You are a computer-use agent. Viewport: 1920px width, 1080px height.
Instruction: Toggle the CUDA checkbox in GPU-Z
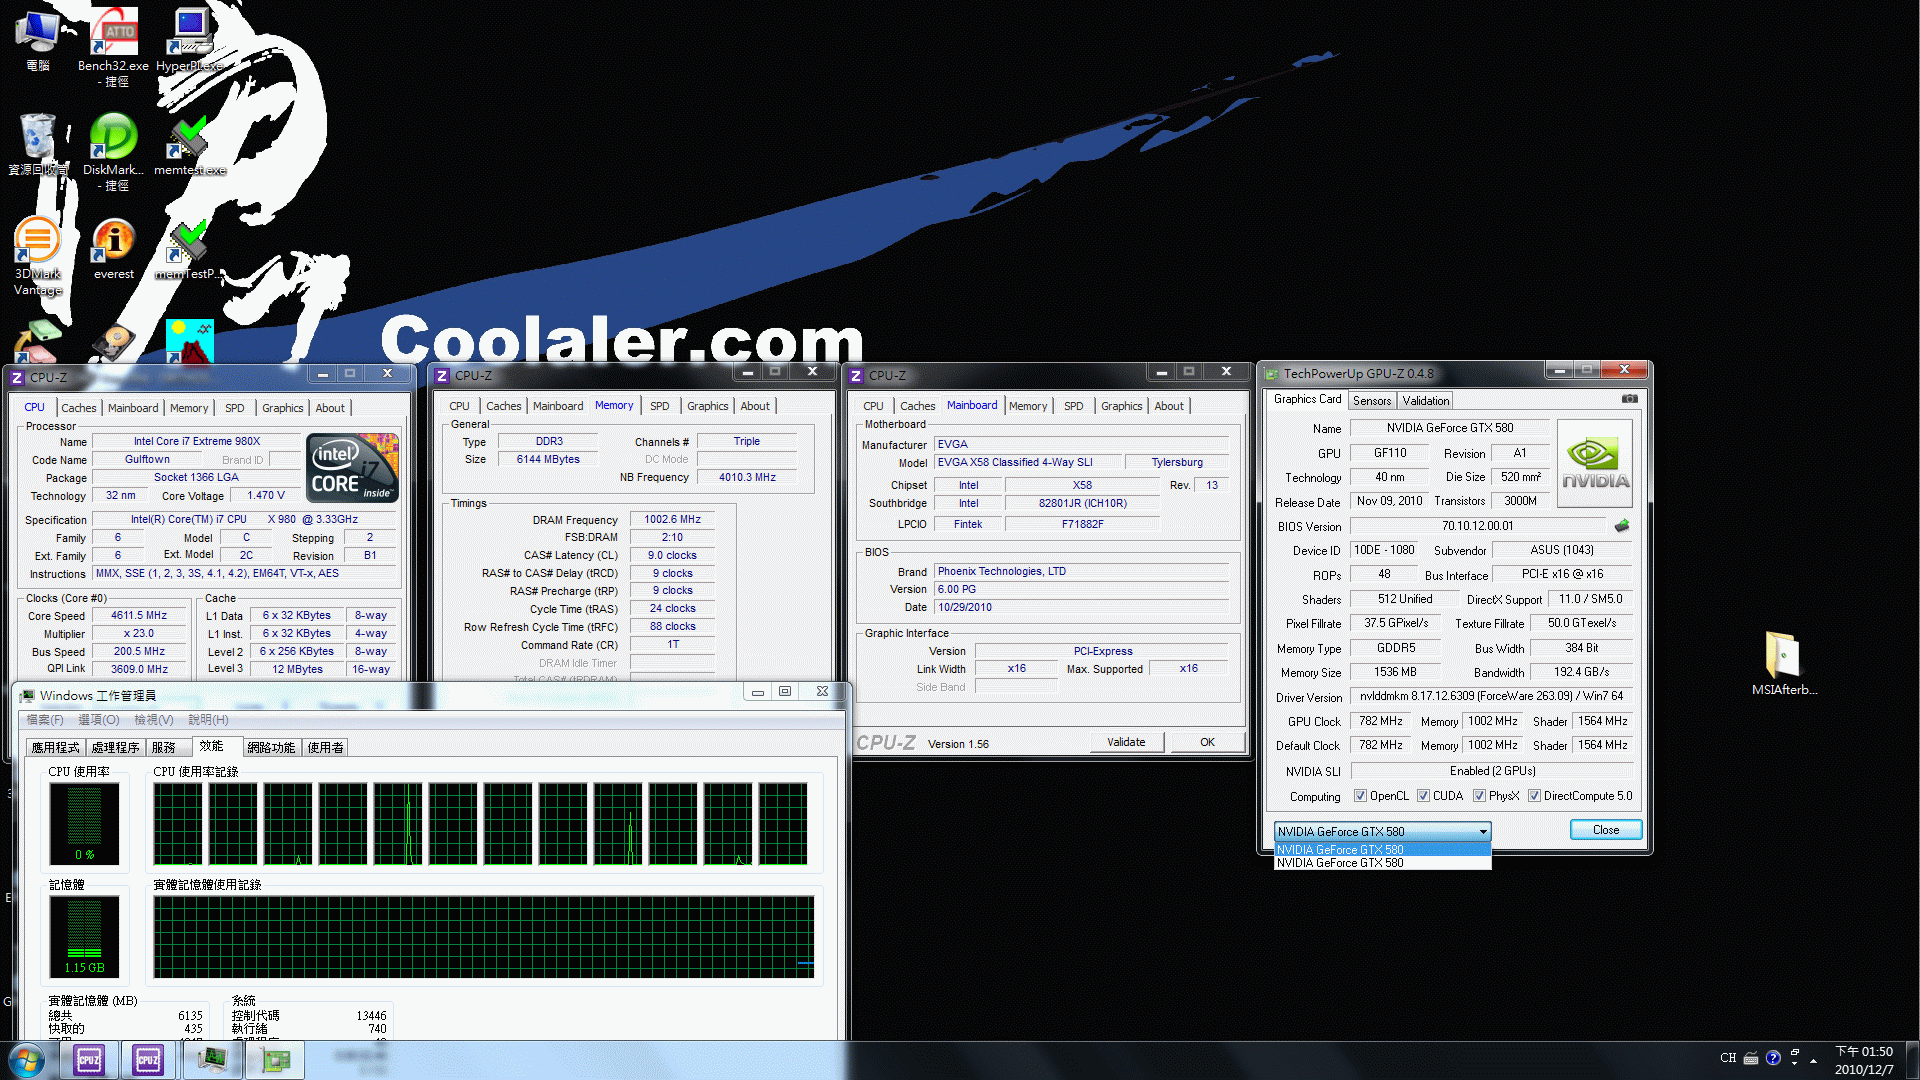[x=1423, y=796]
